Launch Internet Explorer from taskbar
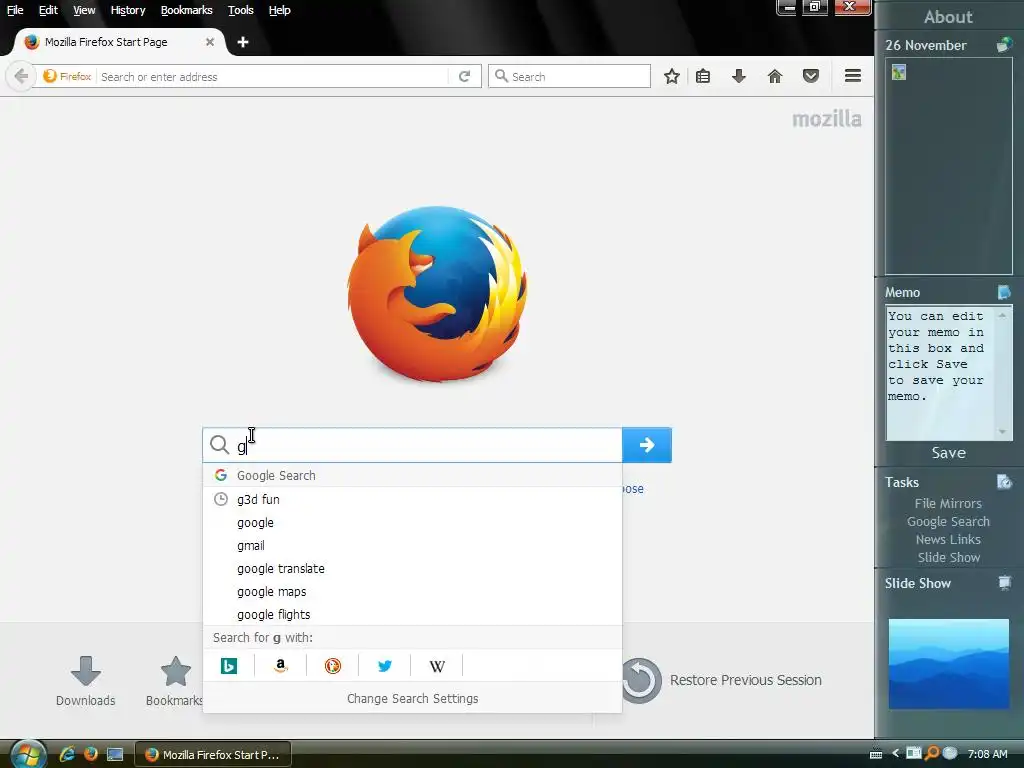1024x768 pixels. [x=67, y=754]
